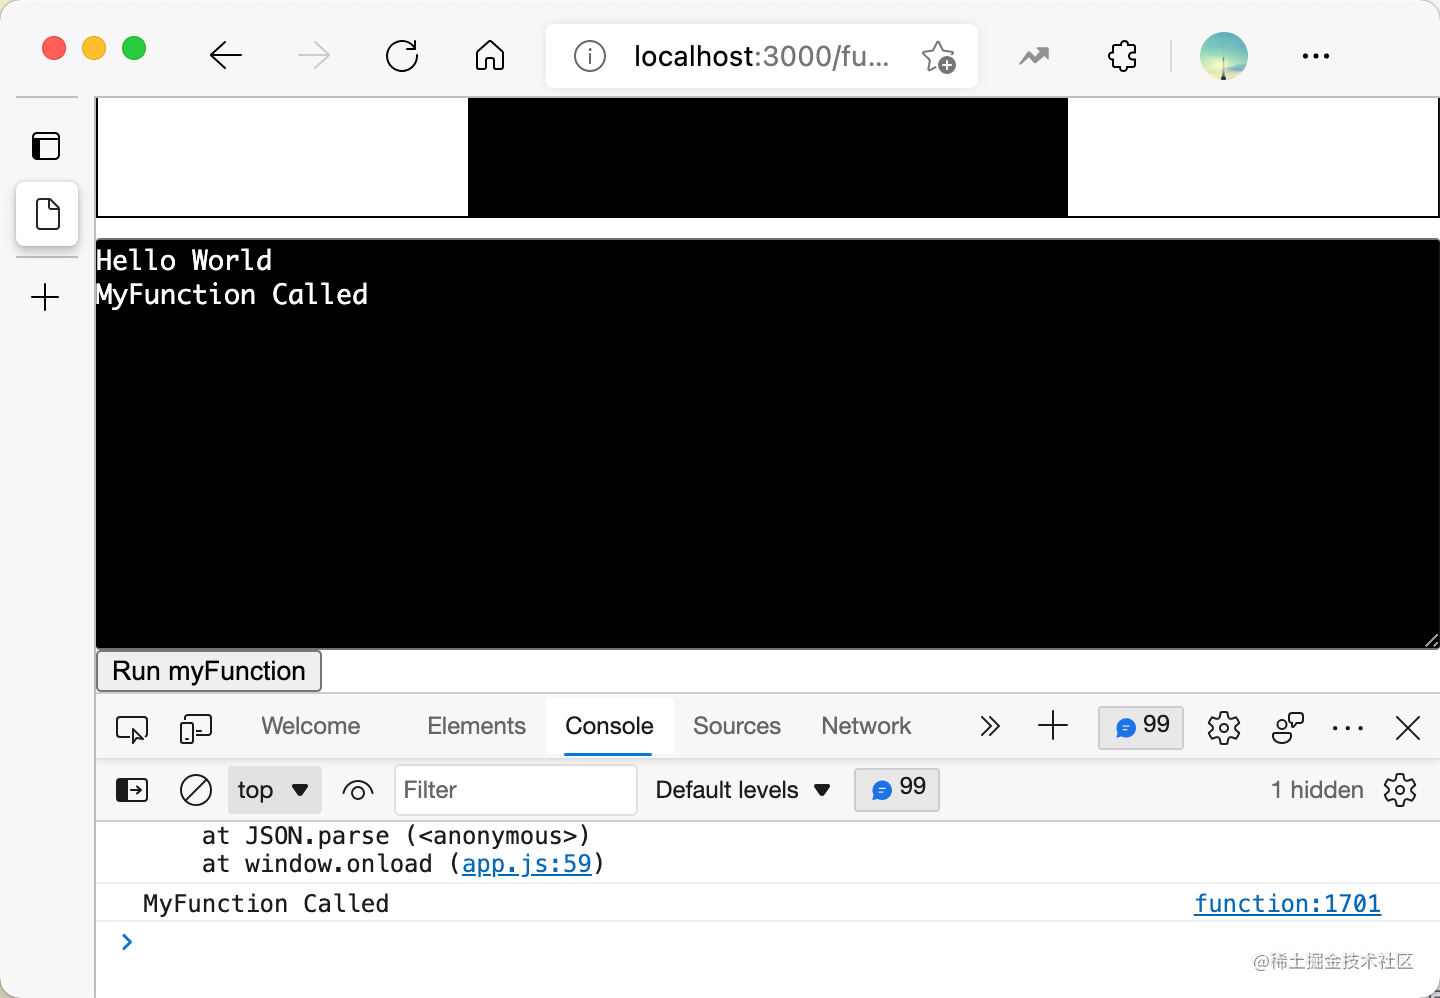1440x998 pixels.
Task: Open the function:1701 source link
Action: click(x=1287, y=904)
